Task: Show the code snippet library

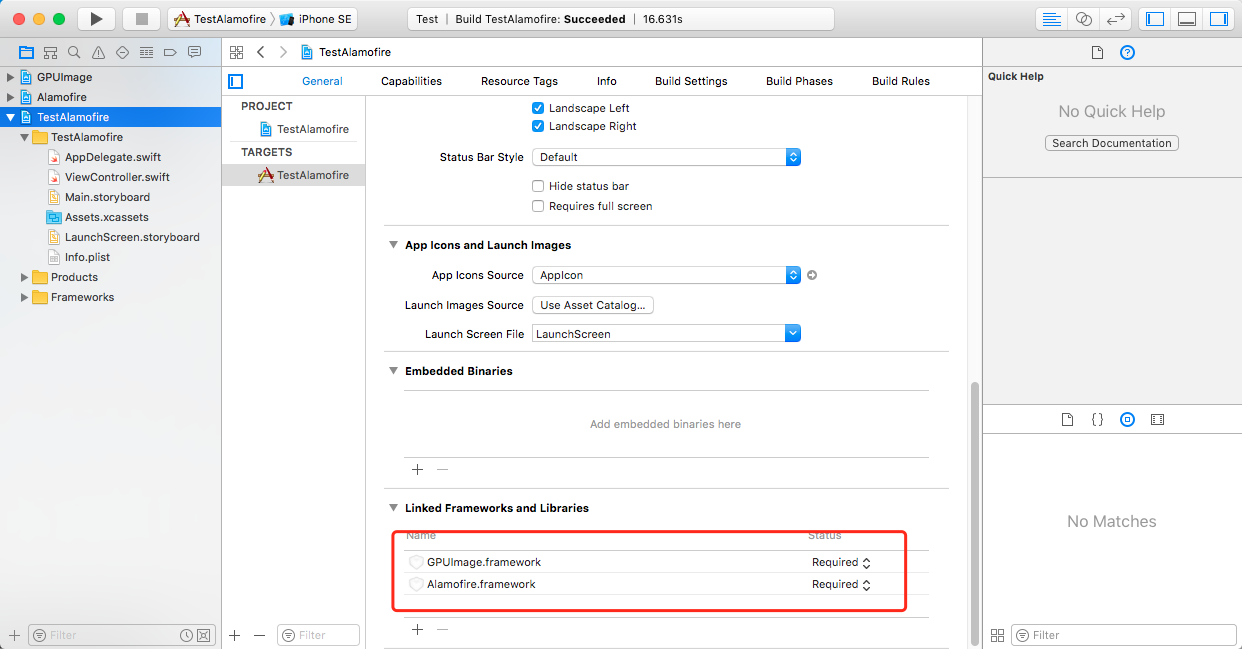Action: [1097, 420]
